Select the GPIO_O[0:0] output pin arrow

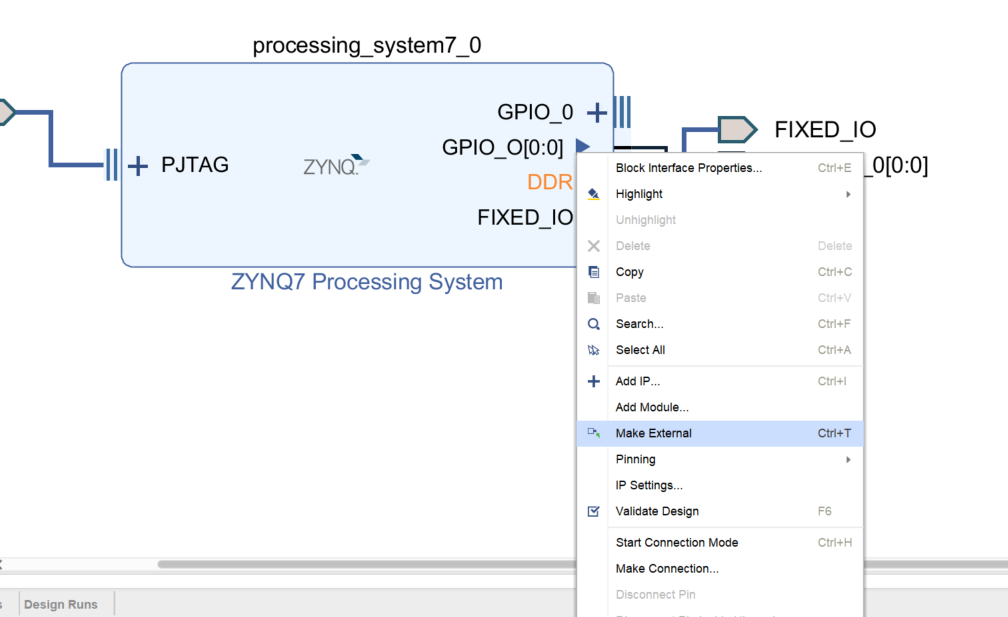click(582, 147)
